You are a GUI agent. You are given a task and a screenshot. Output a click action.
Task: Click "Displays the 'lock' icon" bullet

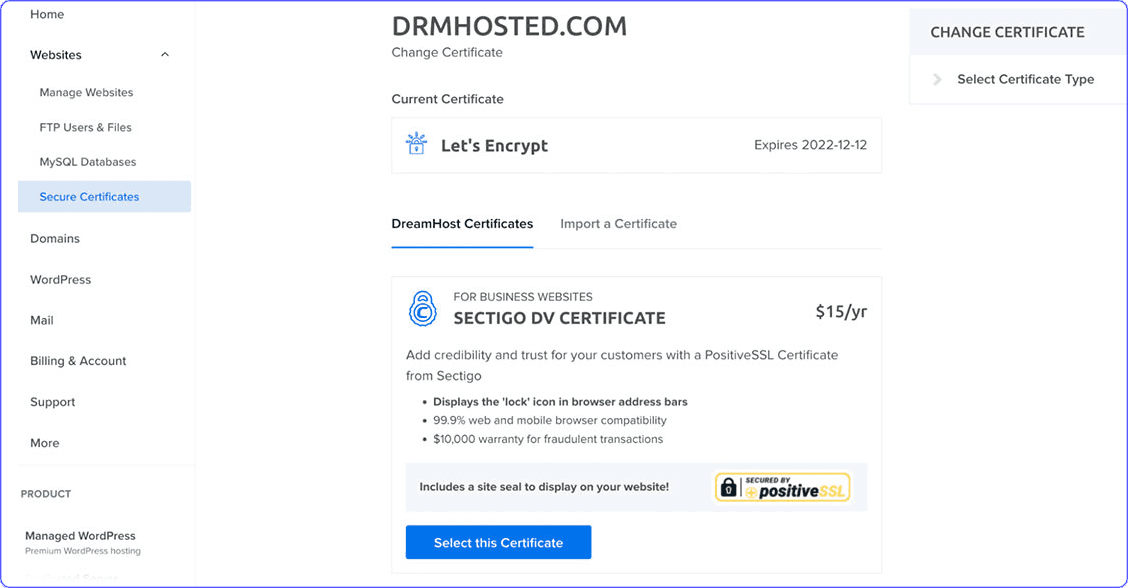pyautogui.click(x=560, y=402)
